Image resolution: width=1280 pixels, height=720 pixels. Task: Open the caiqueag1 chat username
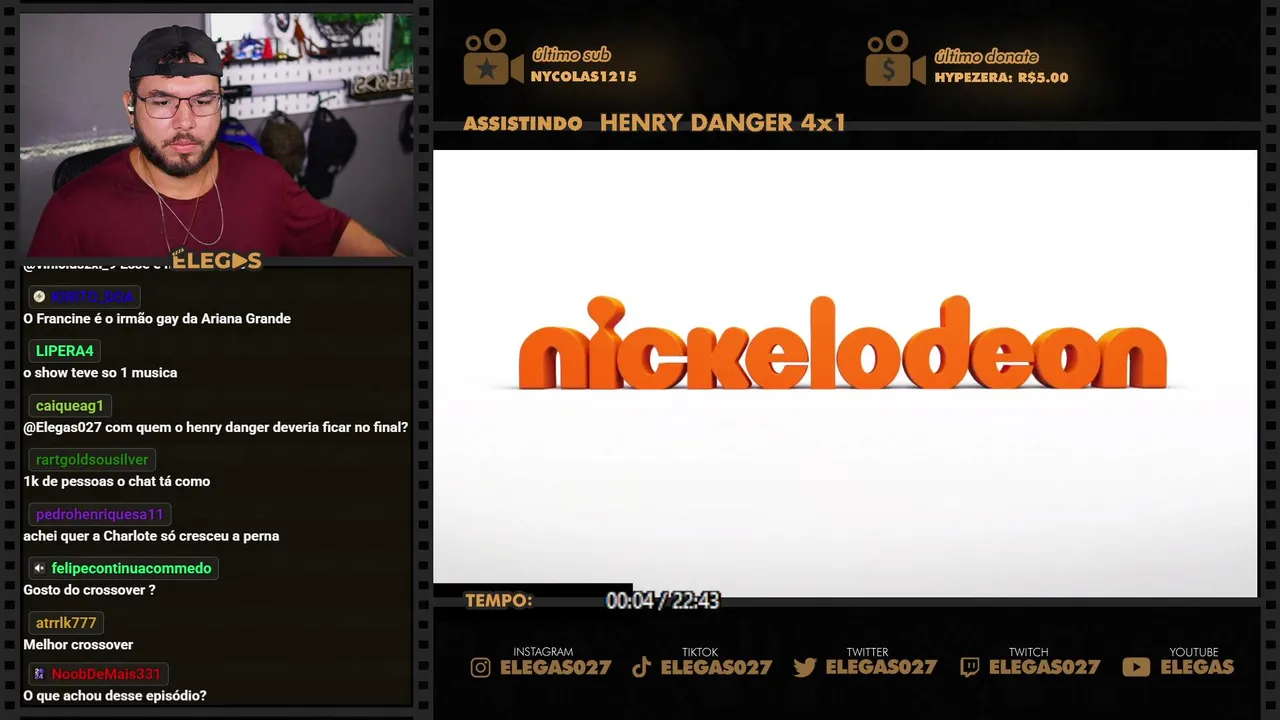[70, 405]
